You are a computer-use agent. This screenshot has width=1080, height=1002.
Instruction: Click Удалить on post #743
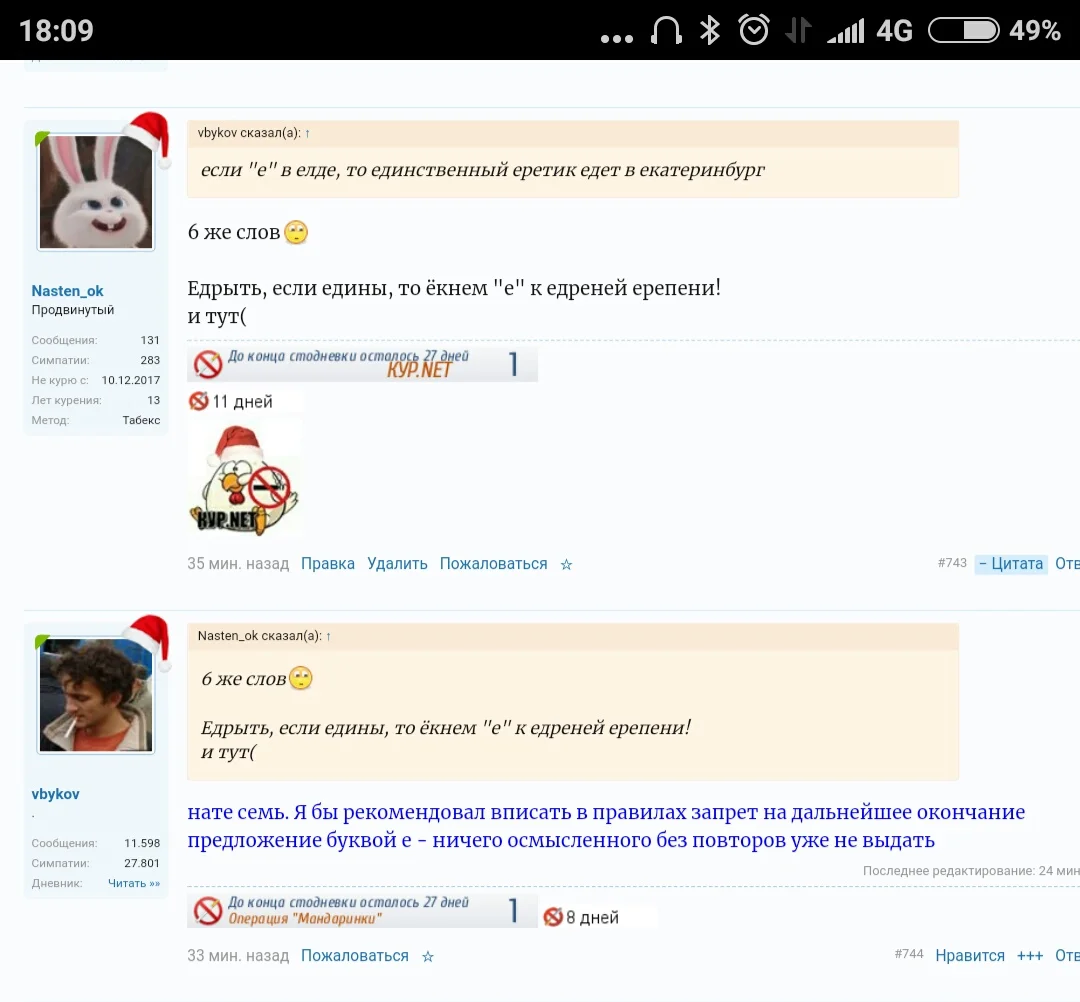coord(397,563)
